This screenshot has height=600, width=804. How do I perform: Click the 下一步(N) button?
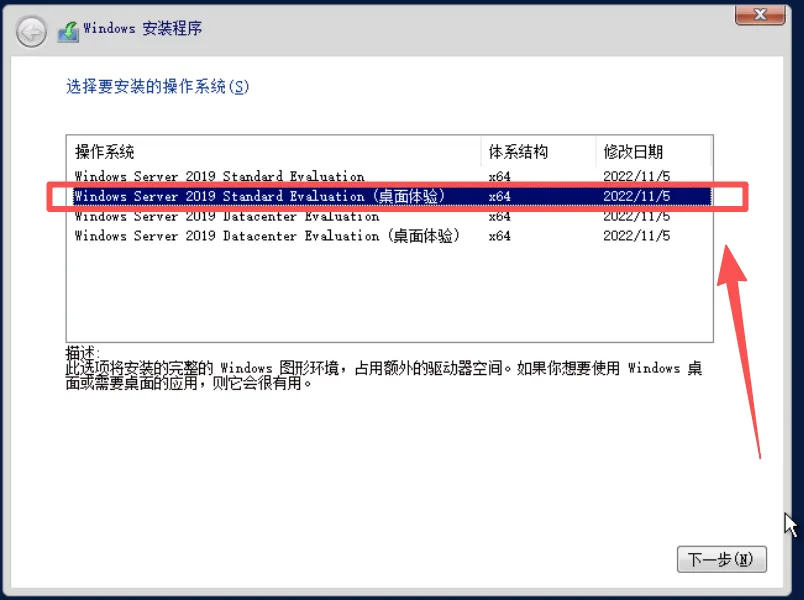721,559
